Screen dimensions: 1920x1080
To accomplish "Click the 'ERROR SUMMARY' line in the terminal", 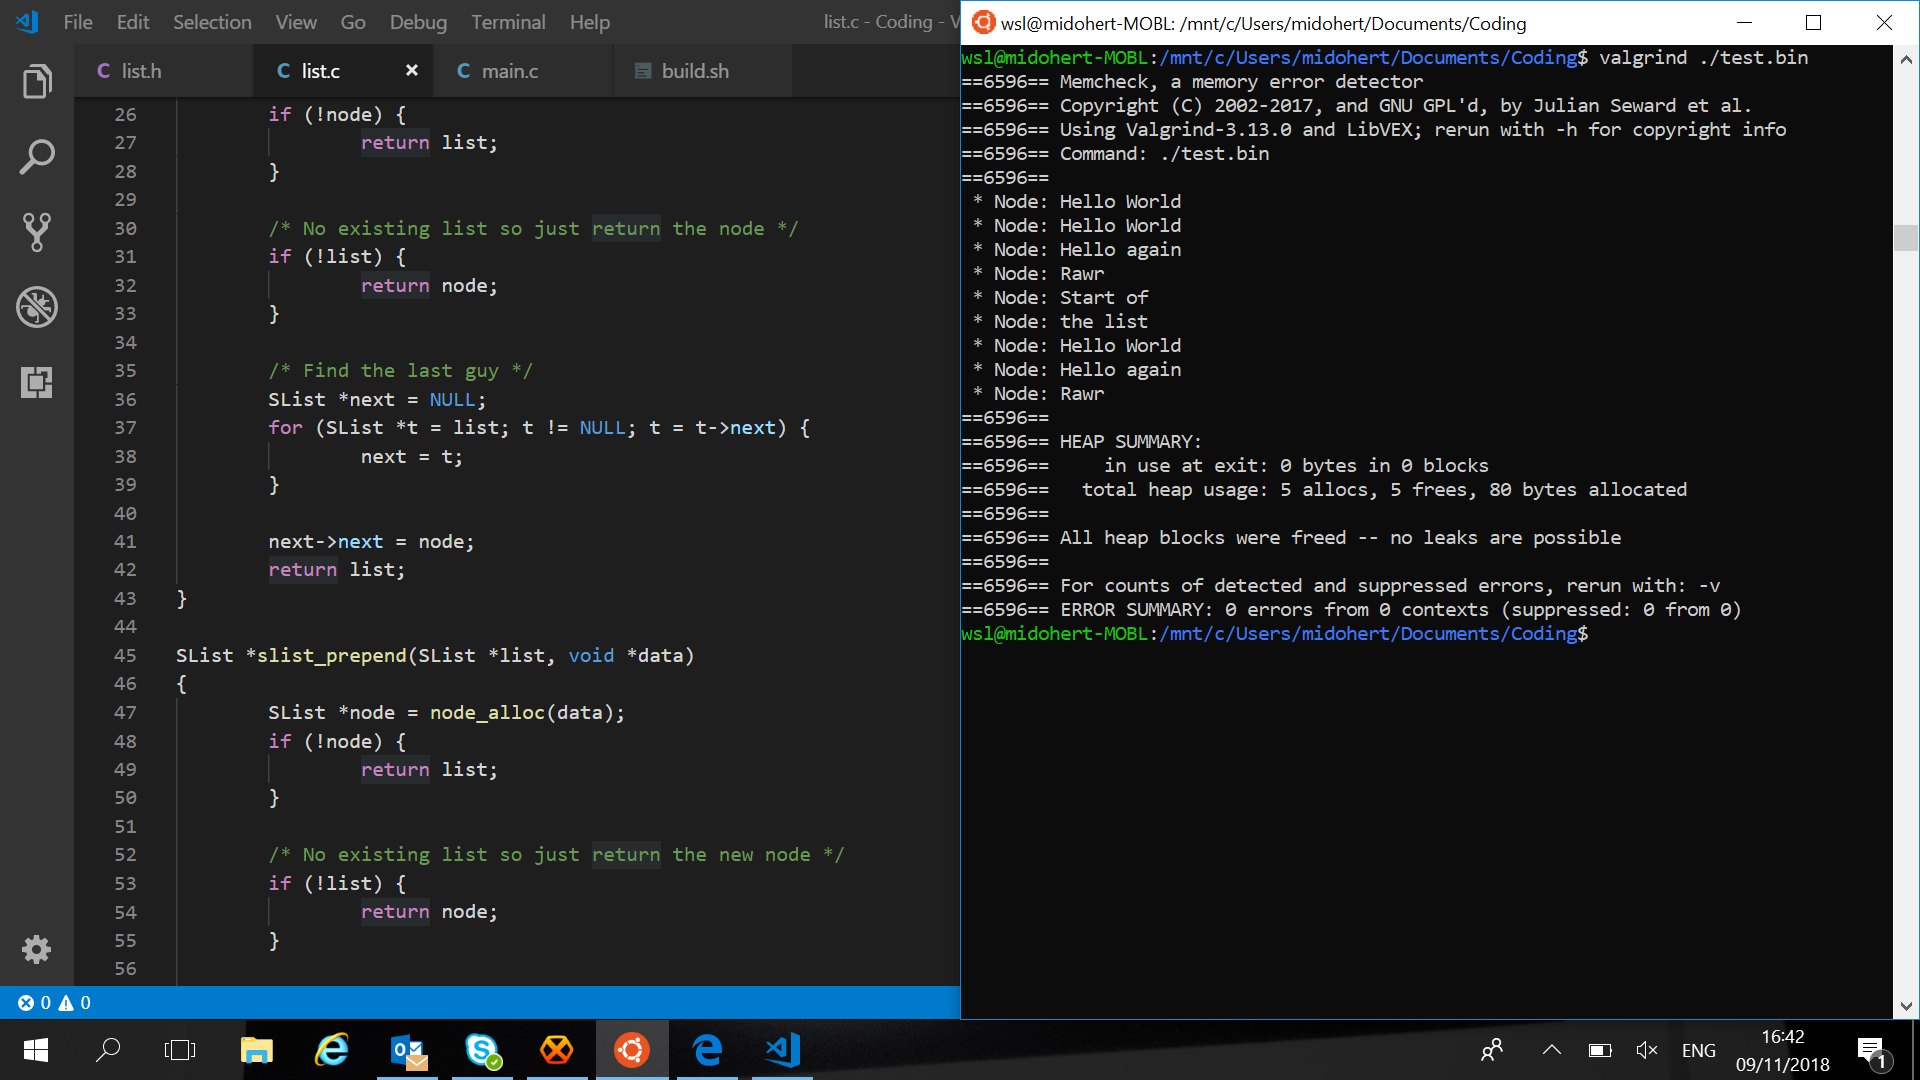I will 1351,609.
